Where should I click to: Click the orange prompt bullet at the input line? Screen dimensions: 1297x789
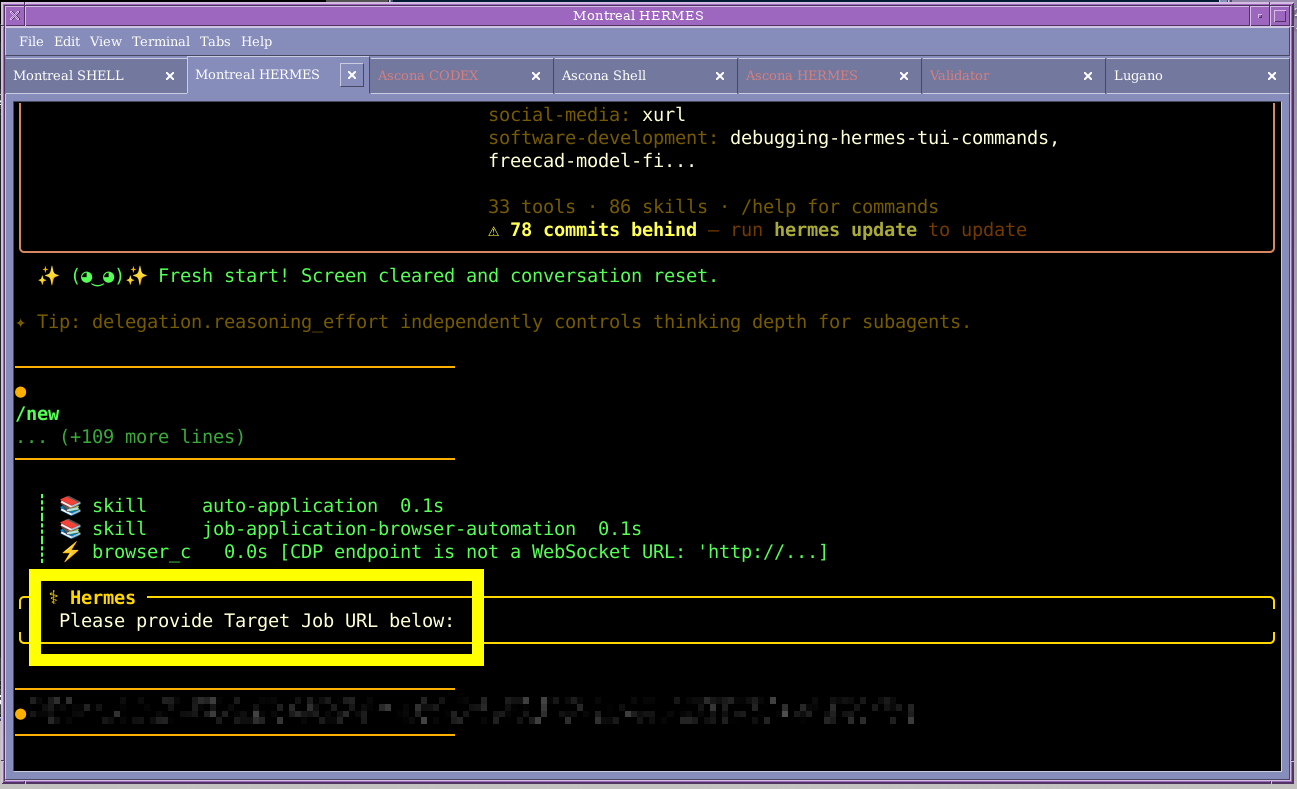pos(20,714)
